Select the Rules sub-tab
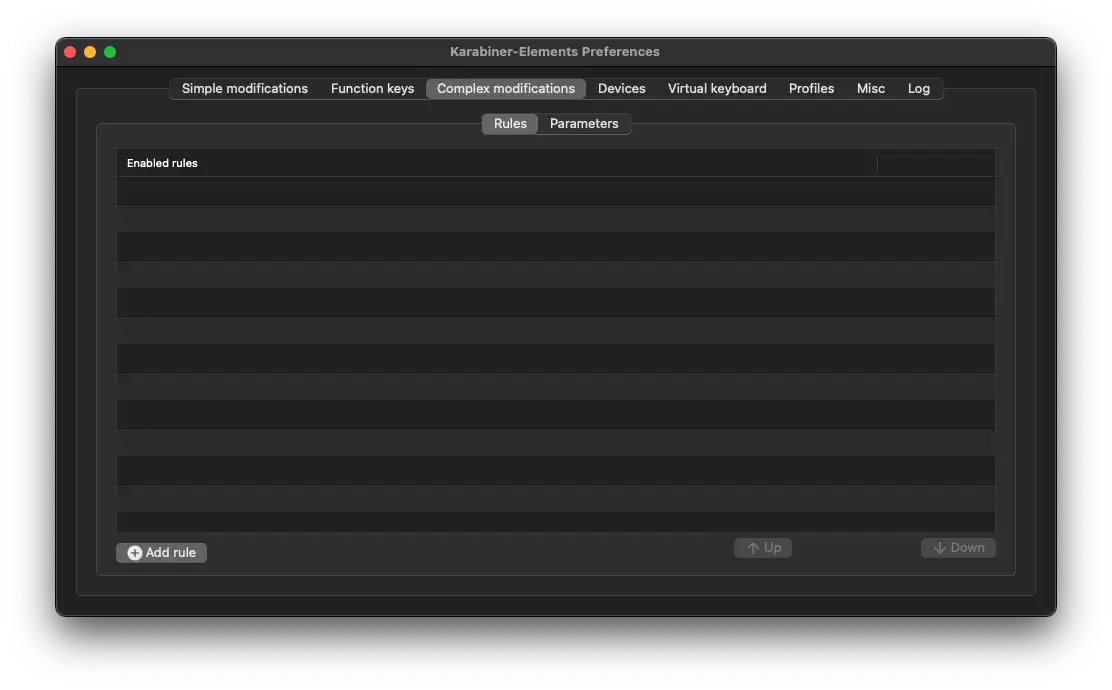Screen dimensions: 1112x690 (510, 123)
